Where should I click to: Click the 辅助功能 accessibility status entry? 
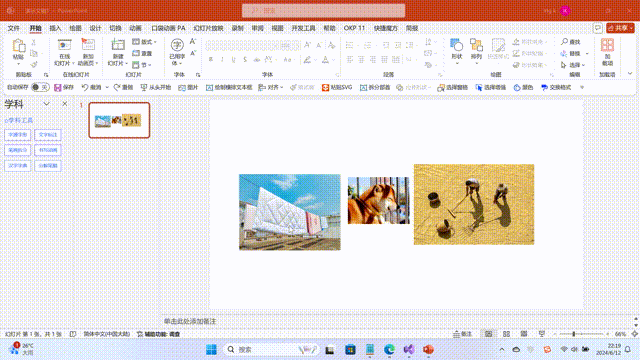coord(158,334)
